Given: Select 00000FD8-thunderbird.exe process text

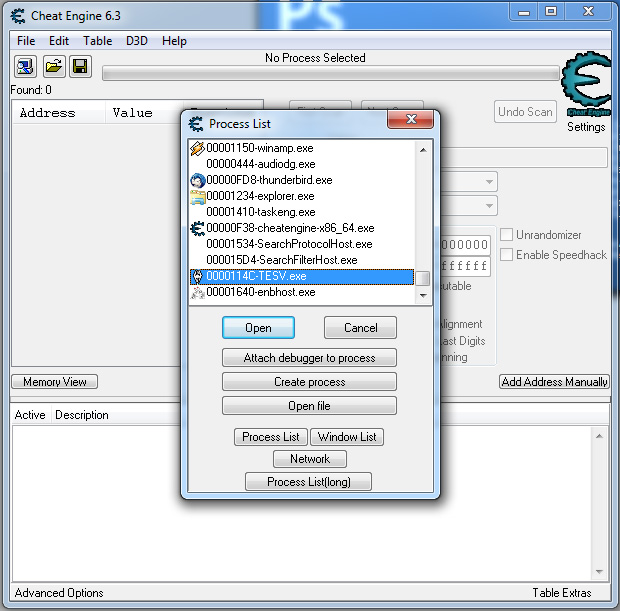Looking at the screenshot, I should 269,180.
